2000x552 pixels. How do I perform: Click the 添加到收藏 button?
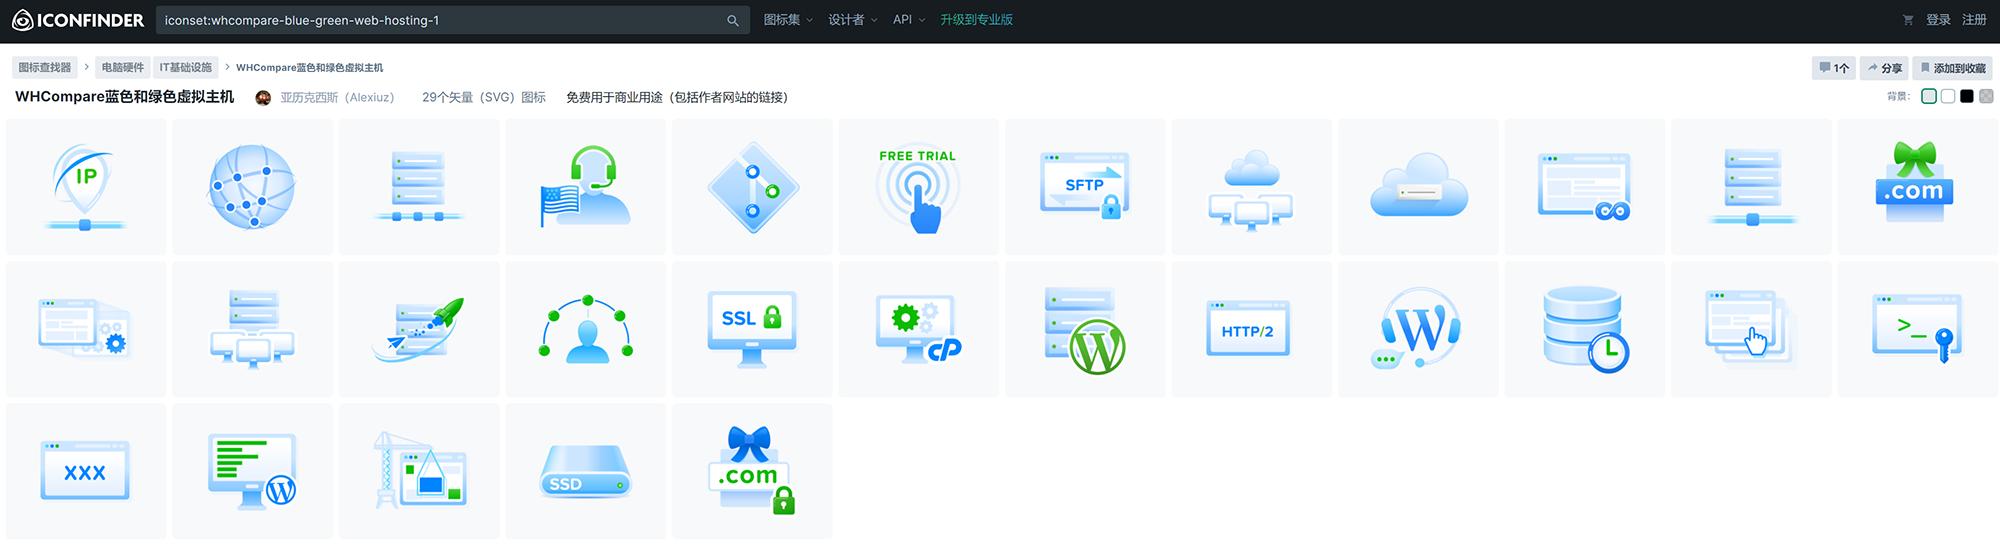[1953, 68]
